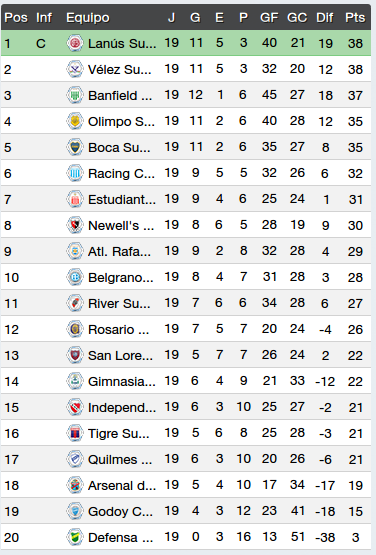376x555 pixels.
Task: Click the Lanús club crest icon
Action: point(75,43)
